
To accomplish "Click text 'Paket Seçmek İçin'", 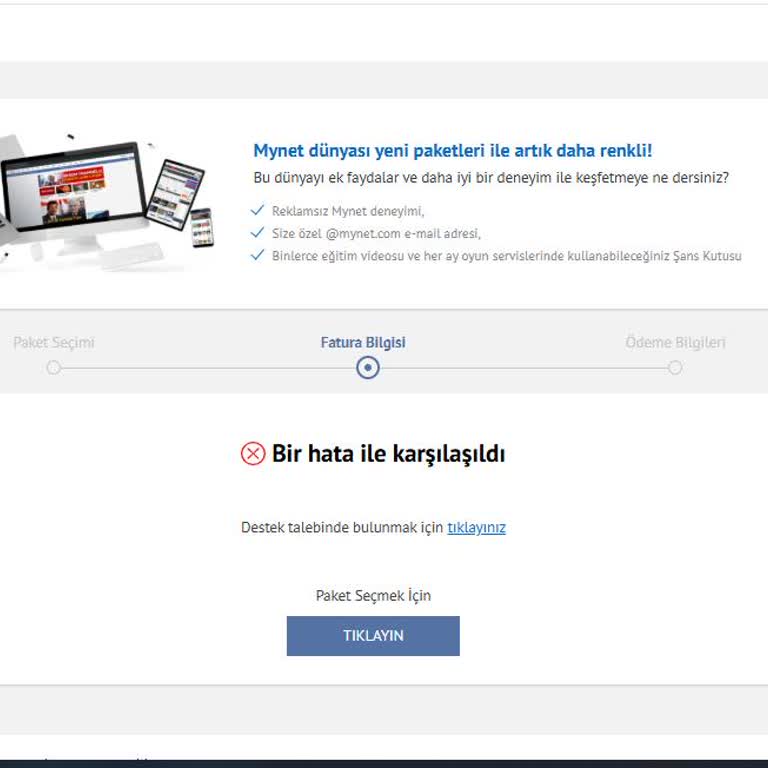I will click(x=373, y=596).
